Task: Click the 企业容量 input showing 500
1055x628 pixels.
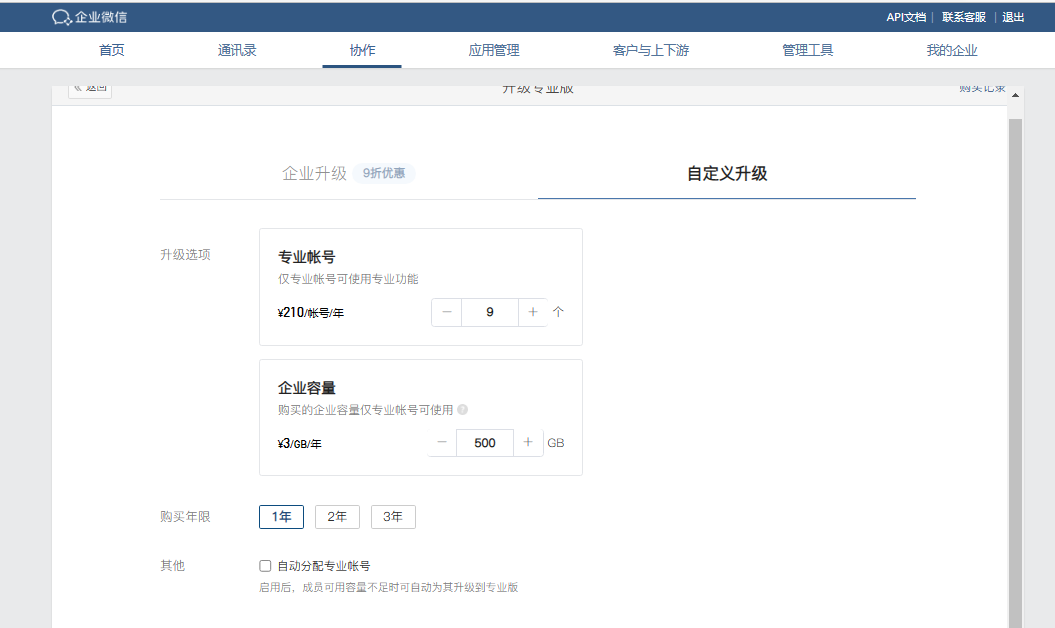Action: point(485,442)
